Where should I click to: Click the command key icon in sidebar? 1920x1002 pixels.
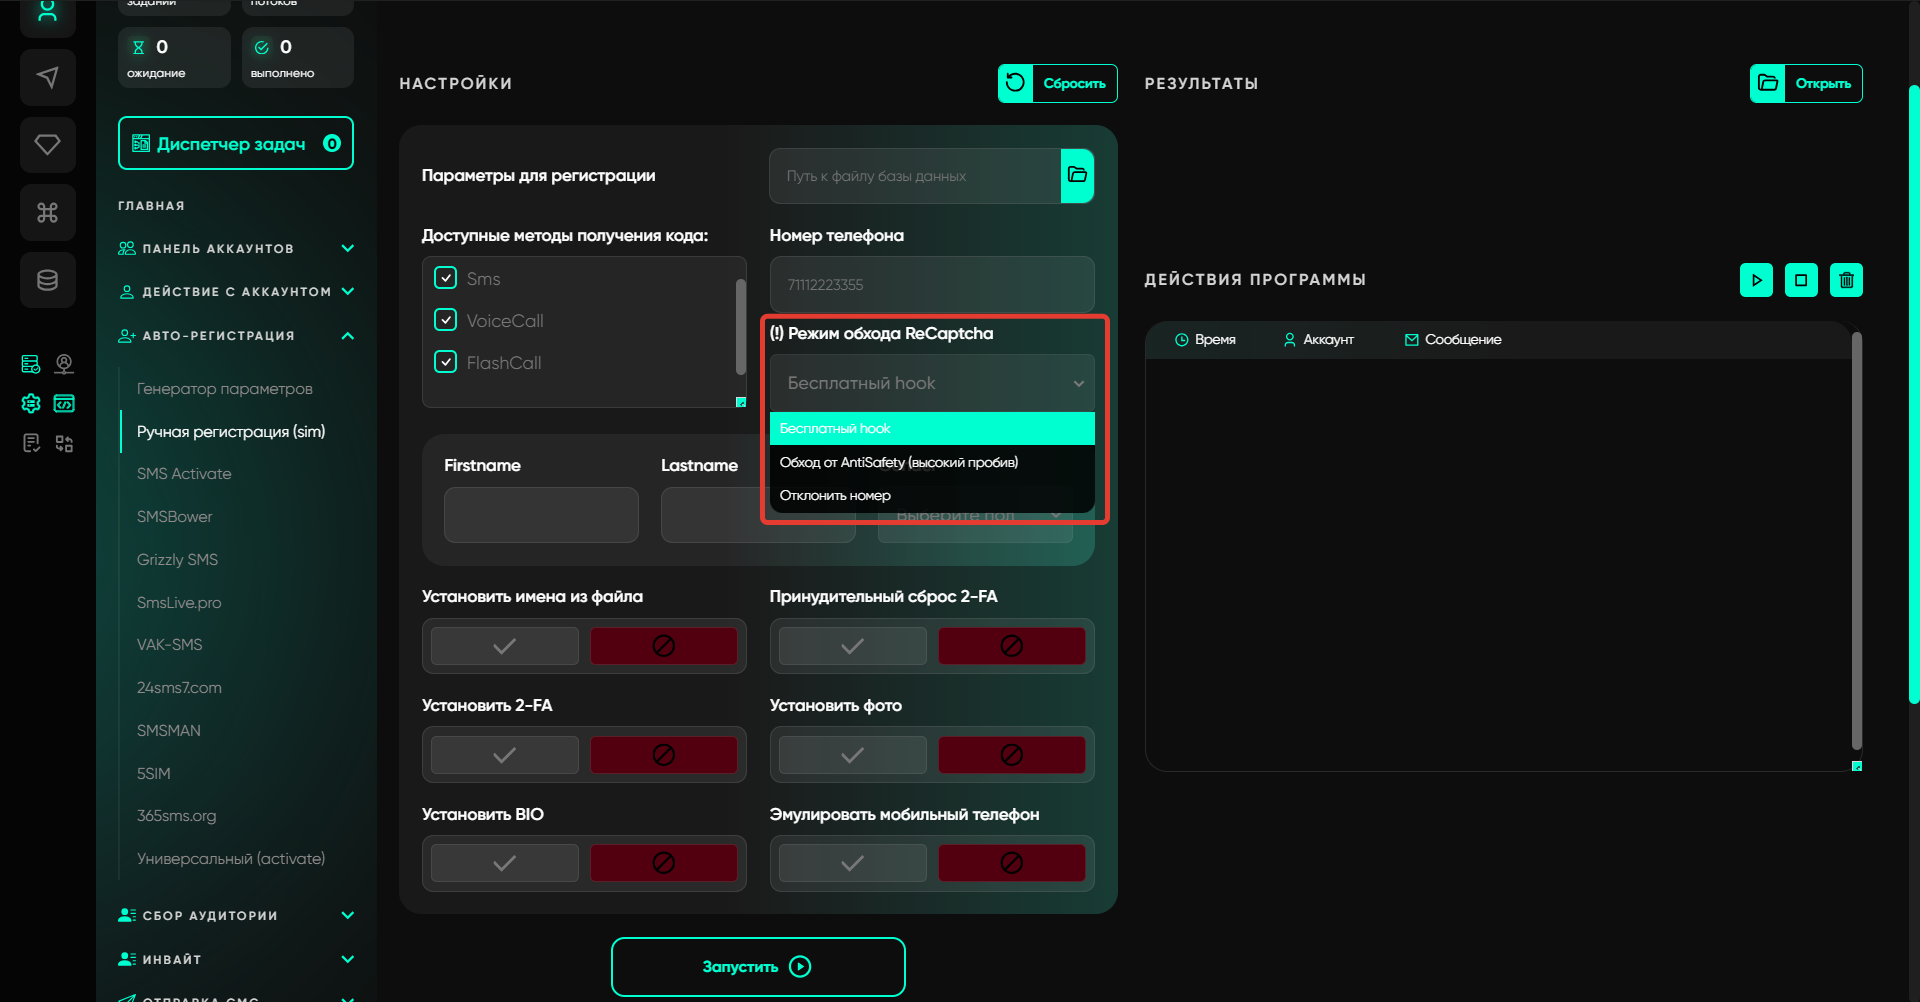[x=47, y=212]
